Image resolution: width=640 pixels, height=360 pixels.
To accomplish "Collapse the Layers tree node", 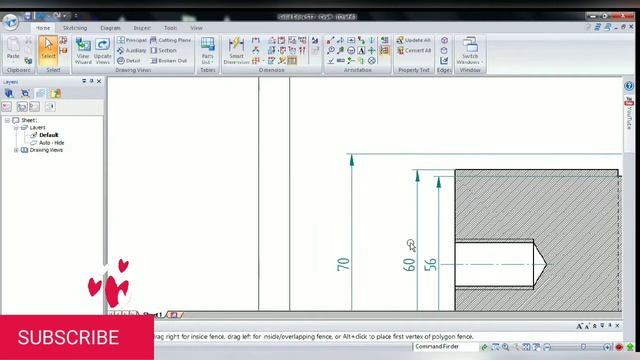I will point(16,128).
